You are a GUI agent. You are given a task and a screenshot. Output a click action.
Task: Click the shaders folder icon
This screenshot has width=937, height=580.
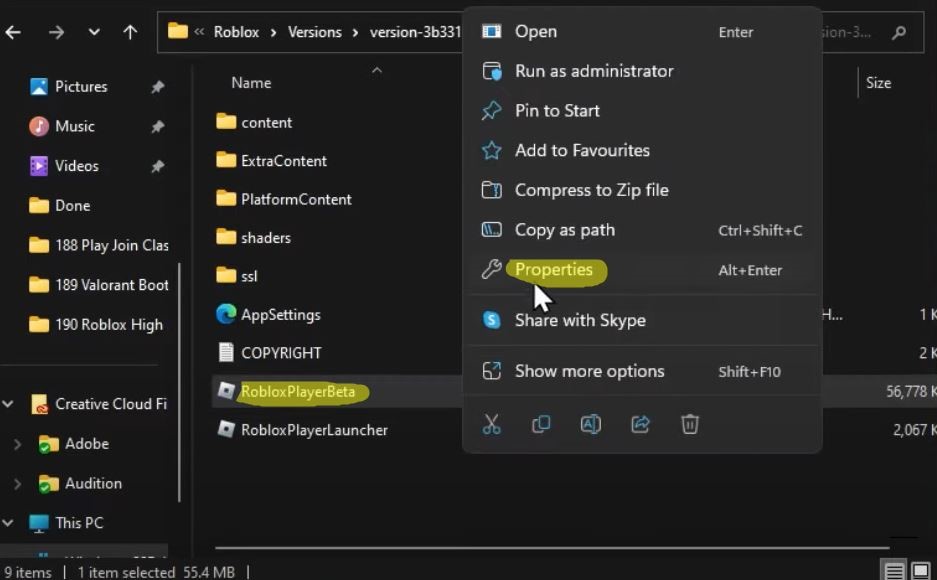tap(226, 237)
